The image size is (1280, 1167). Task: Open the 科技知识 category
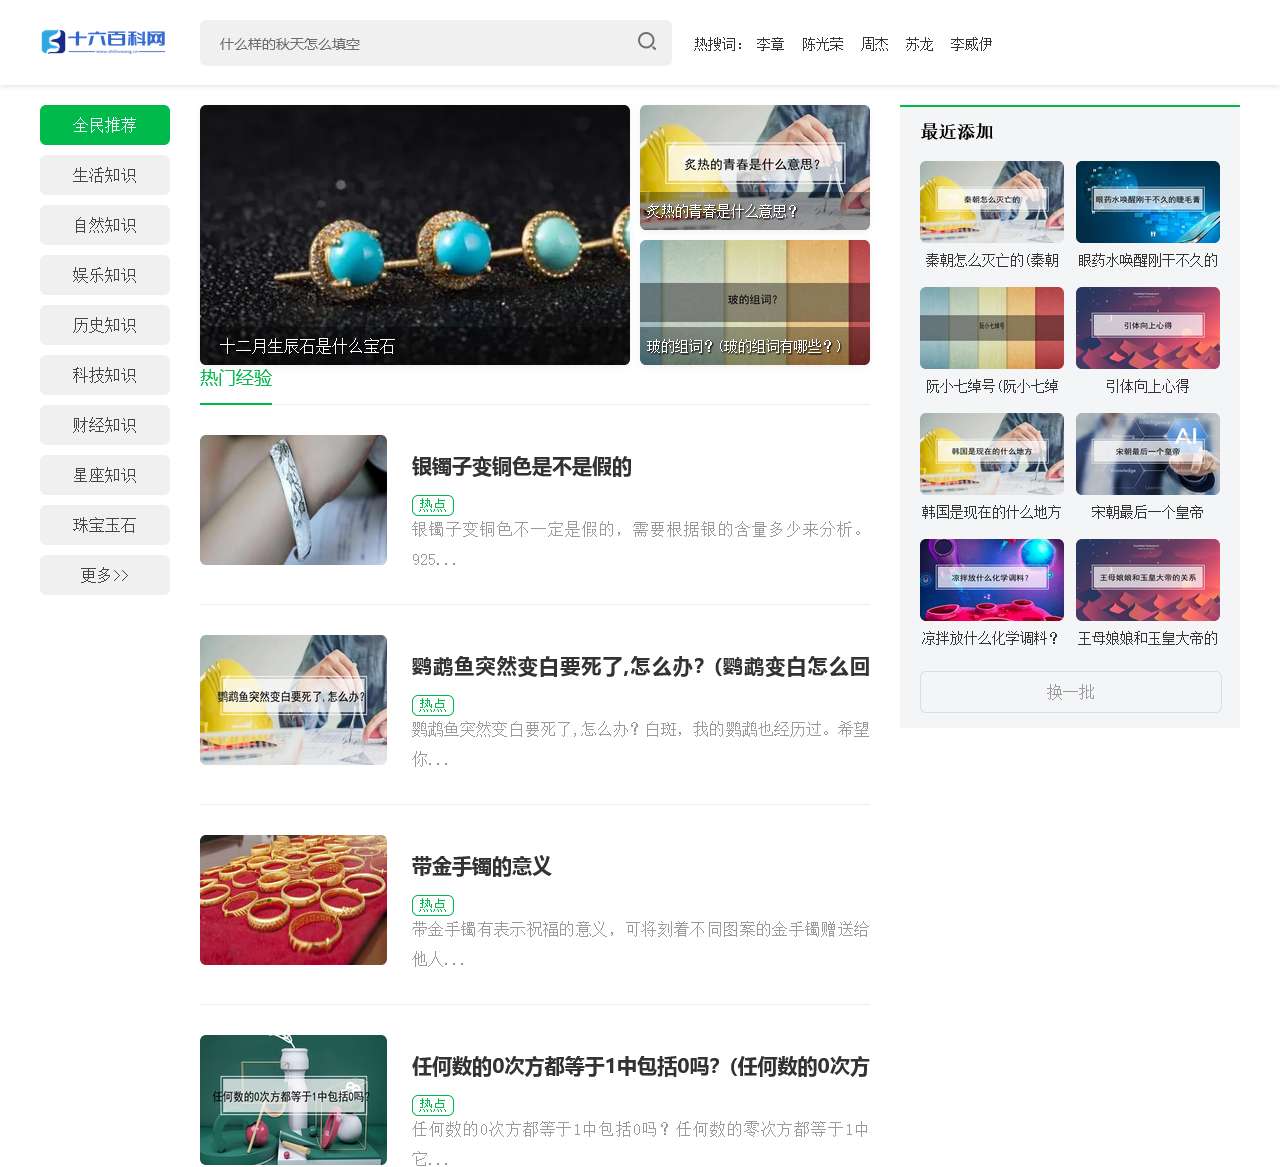click(104, 374)
